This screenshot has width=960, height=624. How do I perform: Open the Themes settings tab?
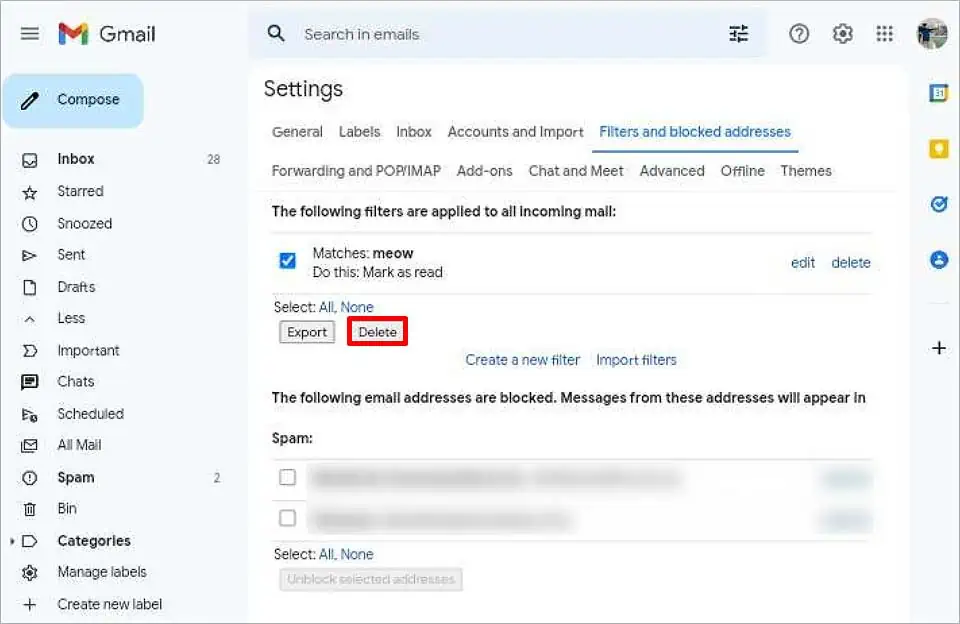806,171
